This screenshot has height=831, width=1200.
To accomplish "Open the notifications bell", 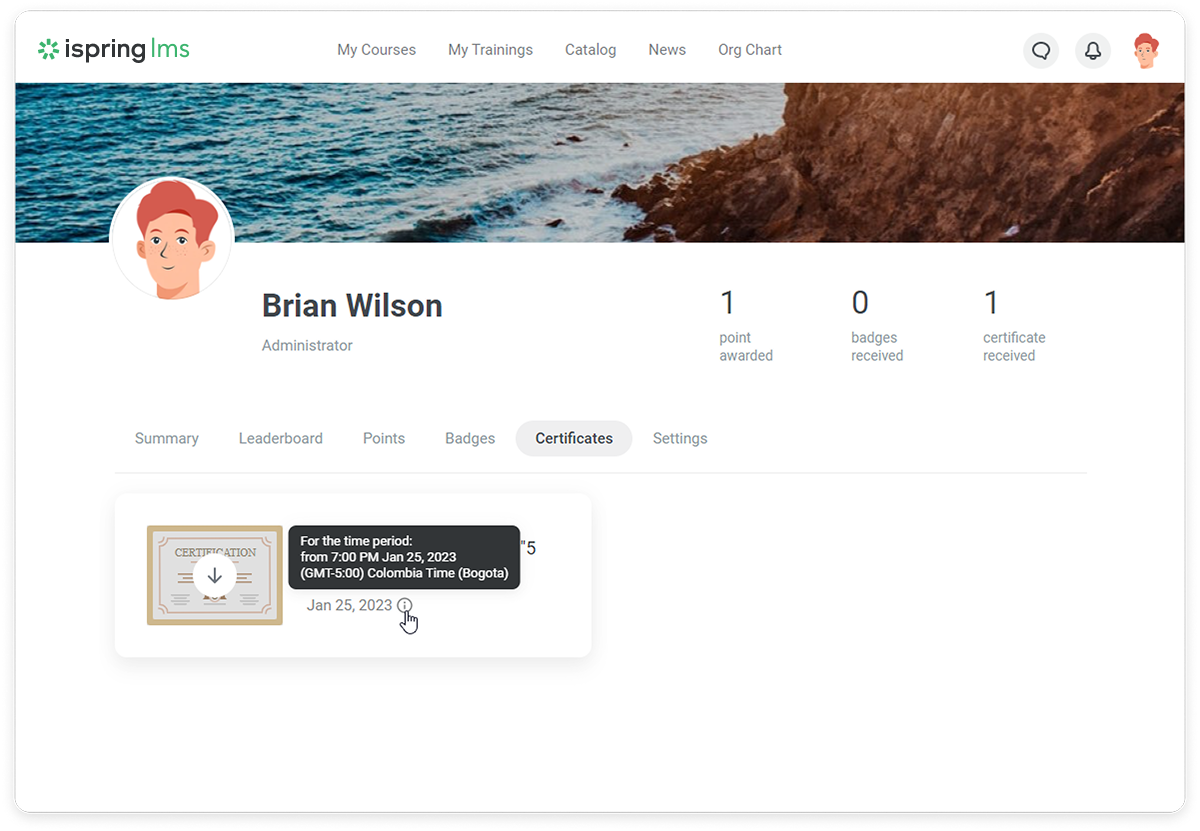I will pyautogui.click(x=1093, y=51).
